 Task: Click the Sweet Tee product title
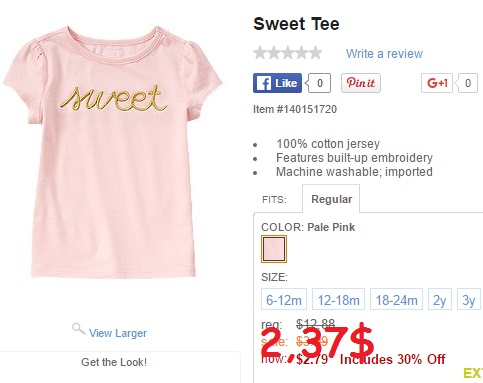[296, 24]
